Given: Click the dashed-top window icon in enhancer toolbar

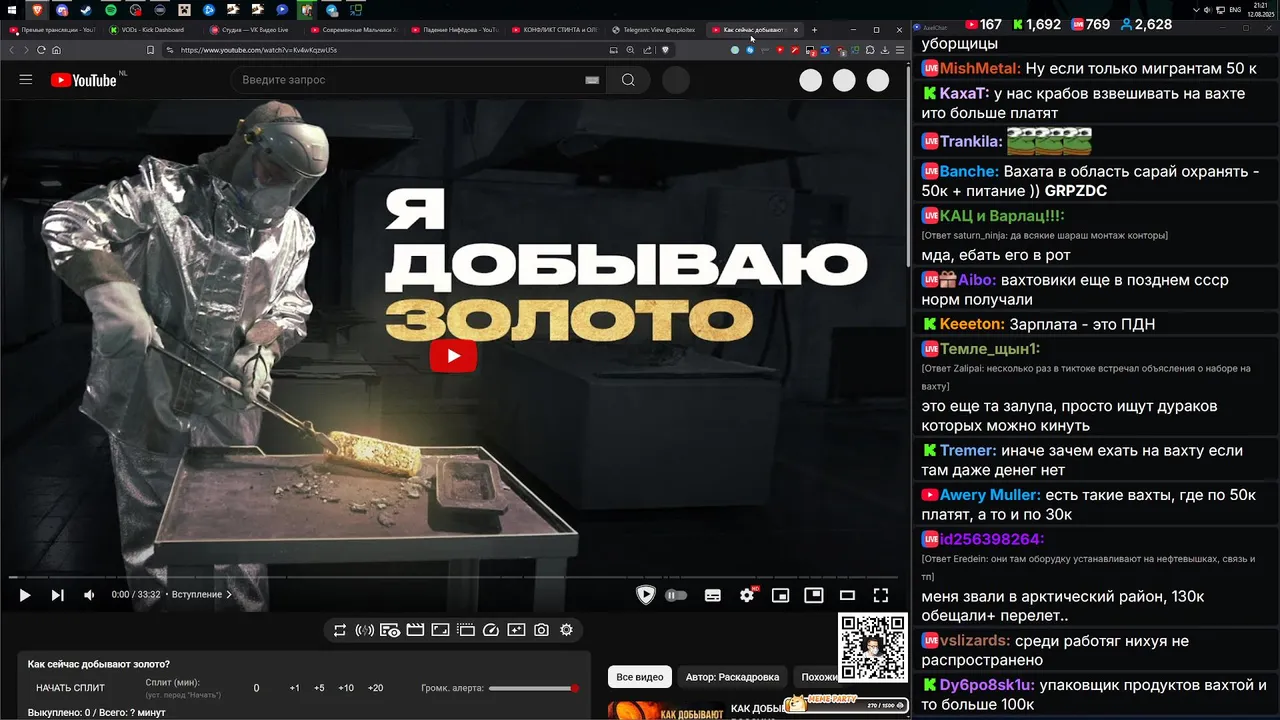Looking at the screenshot, I should tap(465, 630).
